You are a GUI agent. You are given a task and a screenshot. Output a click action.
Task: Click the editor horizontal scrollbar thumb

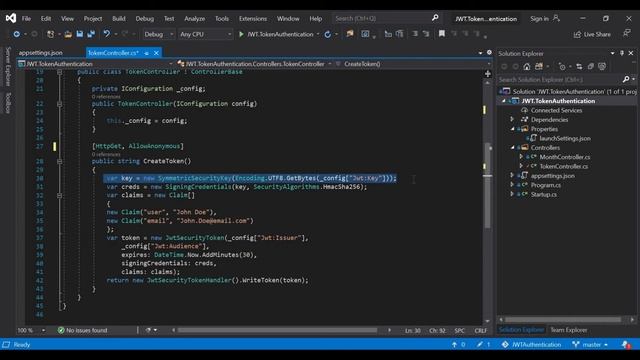278,330
